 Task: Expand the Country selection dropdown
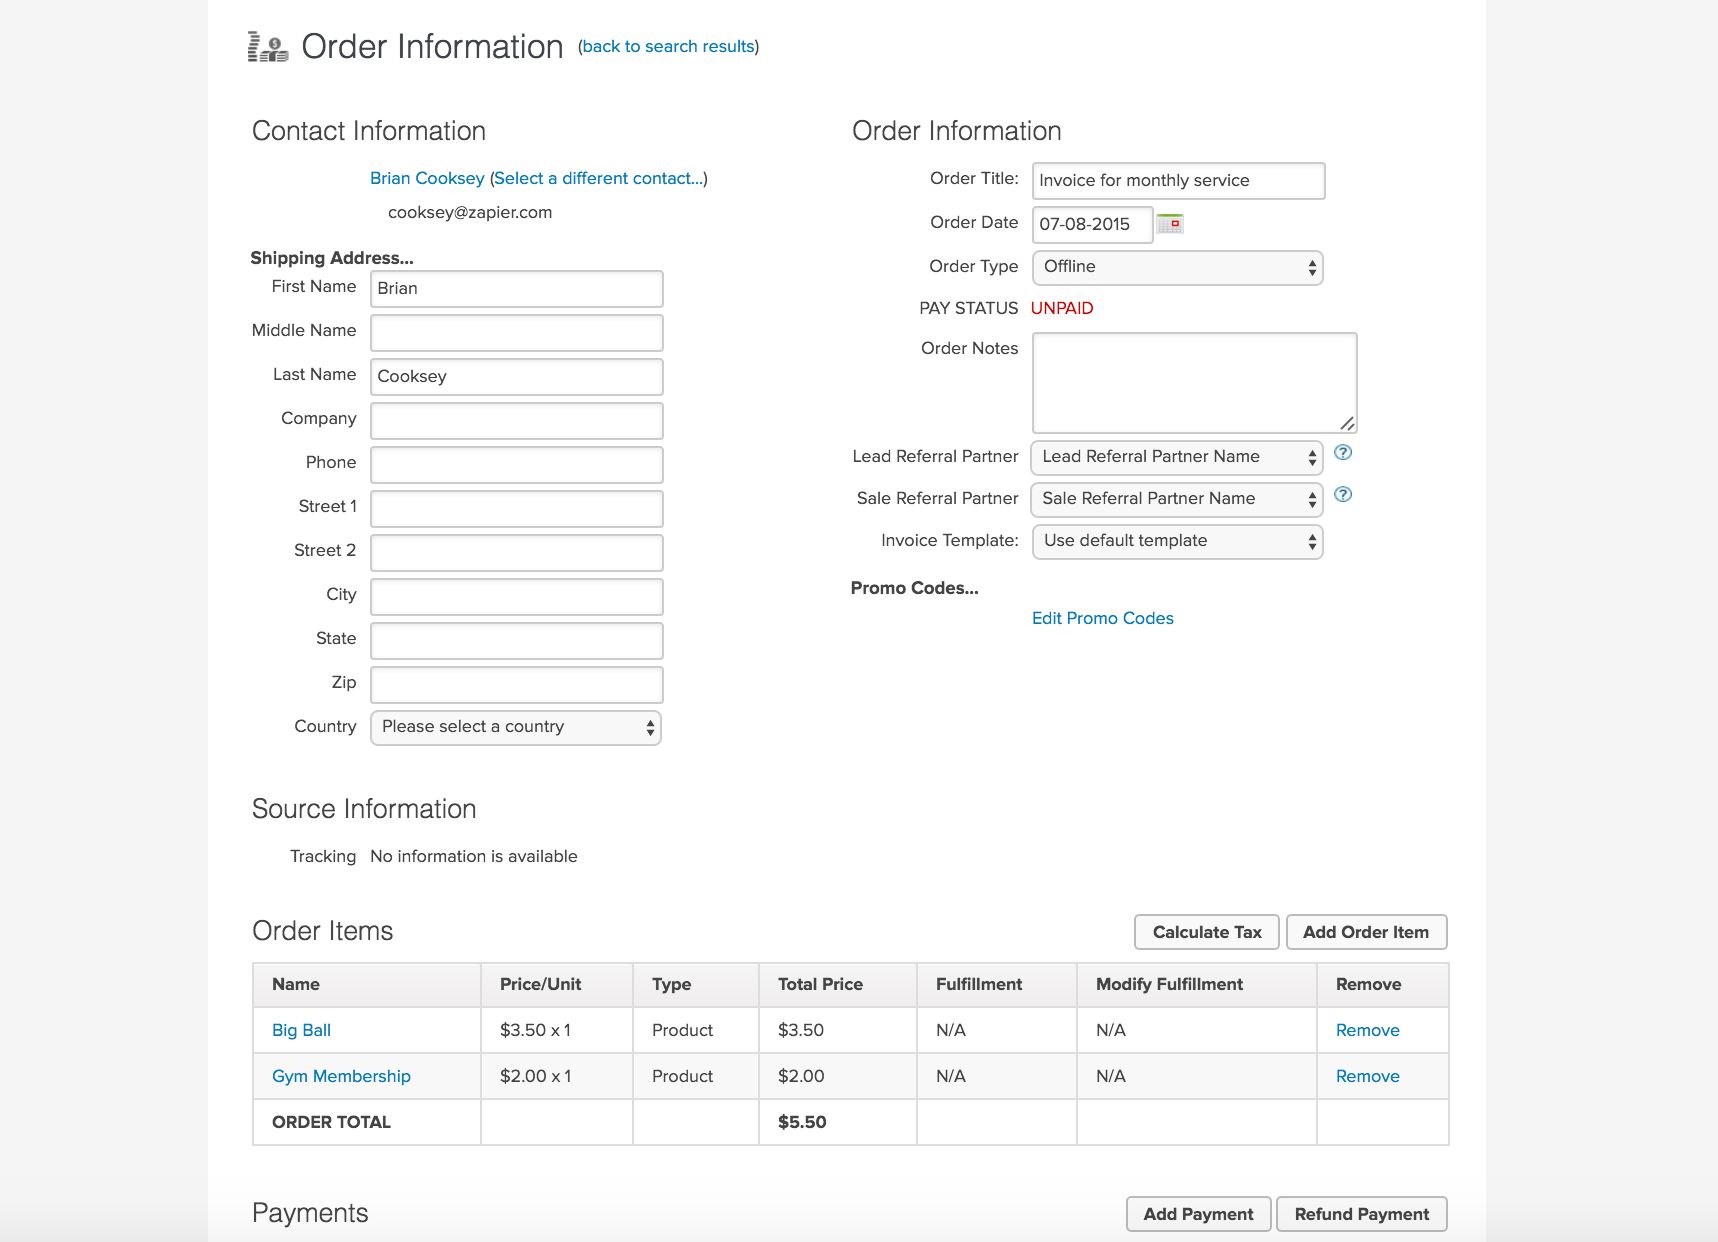click(x=515, y=727)
